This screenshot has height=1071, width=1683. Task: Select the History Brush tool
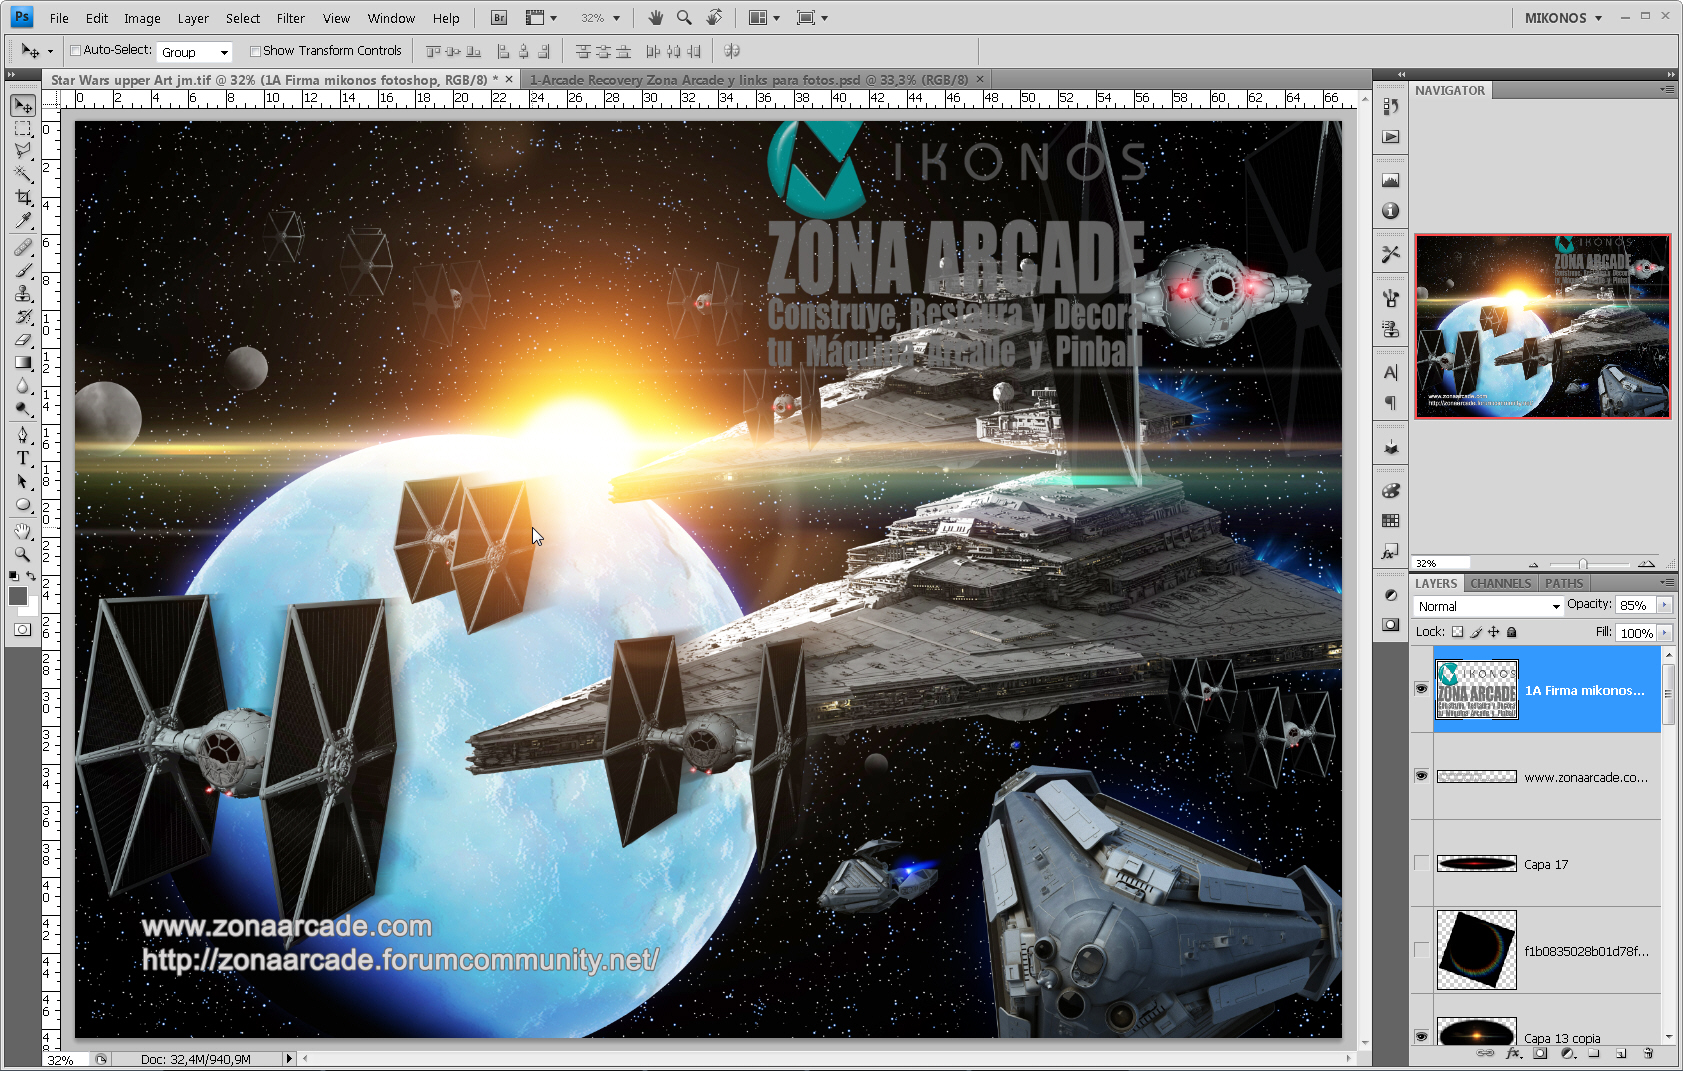[22, 317]
